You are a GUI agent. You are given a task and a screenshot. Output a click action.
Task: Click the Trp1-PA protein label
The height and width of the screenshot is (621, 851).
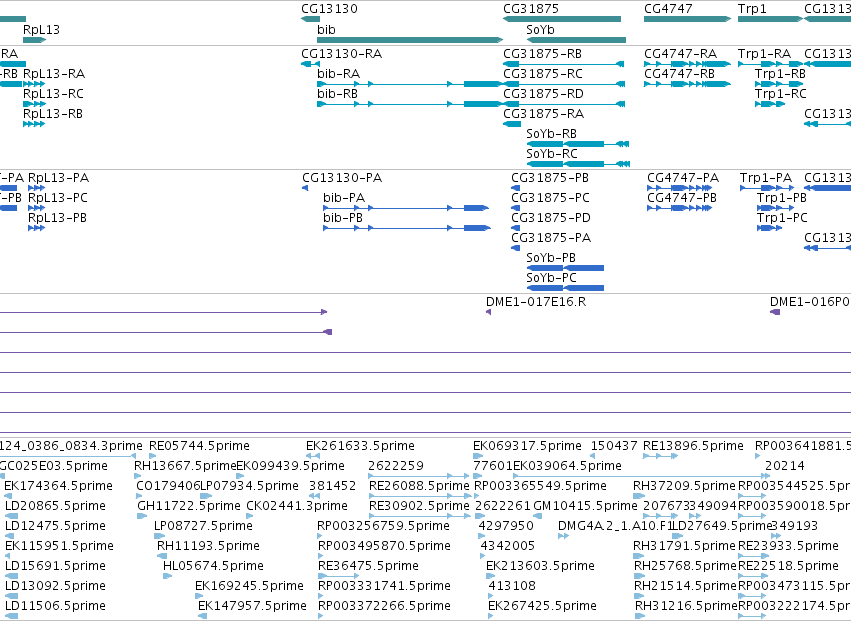click(x=766, y=178)
